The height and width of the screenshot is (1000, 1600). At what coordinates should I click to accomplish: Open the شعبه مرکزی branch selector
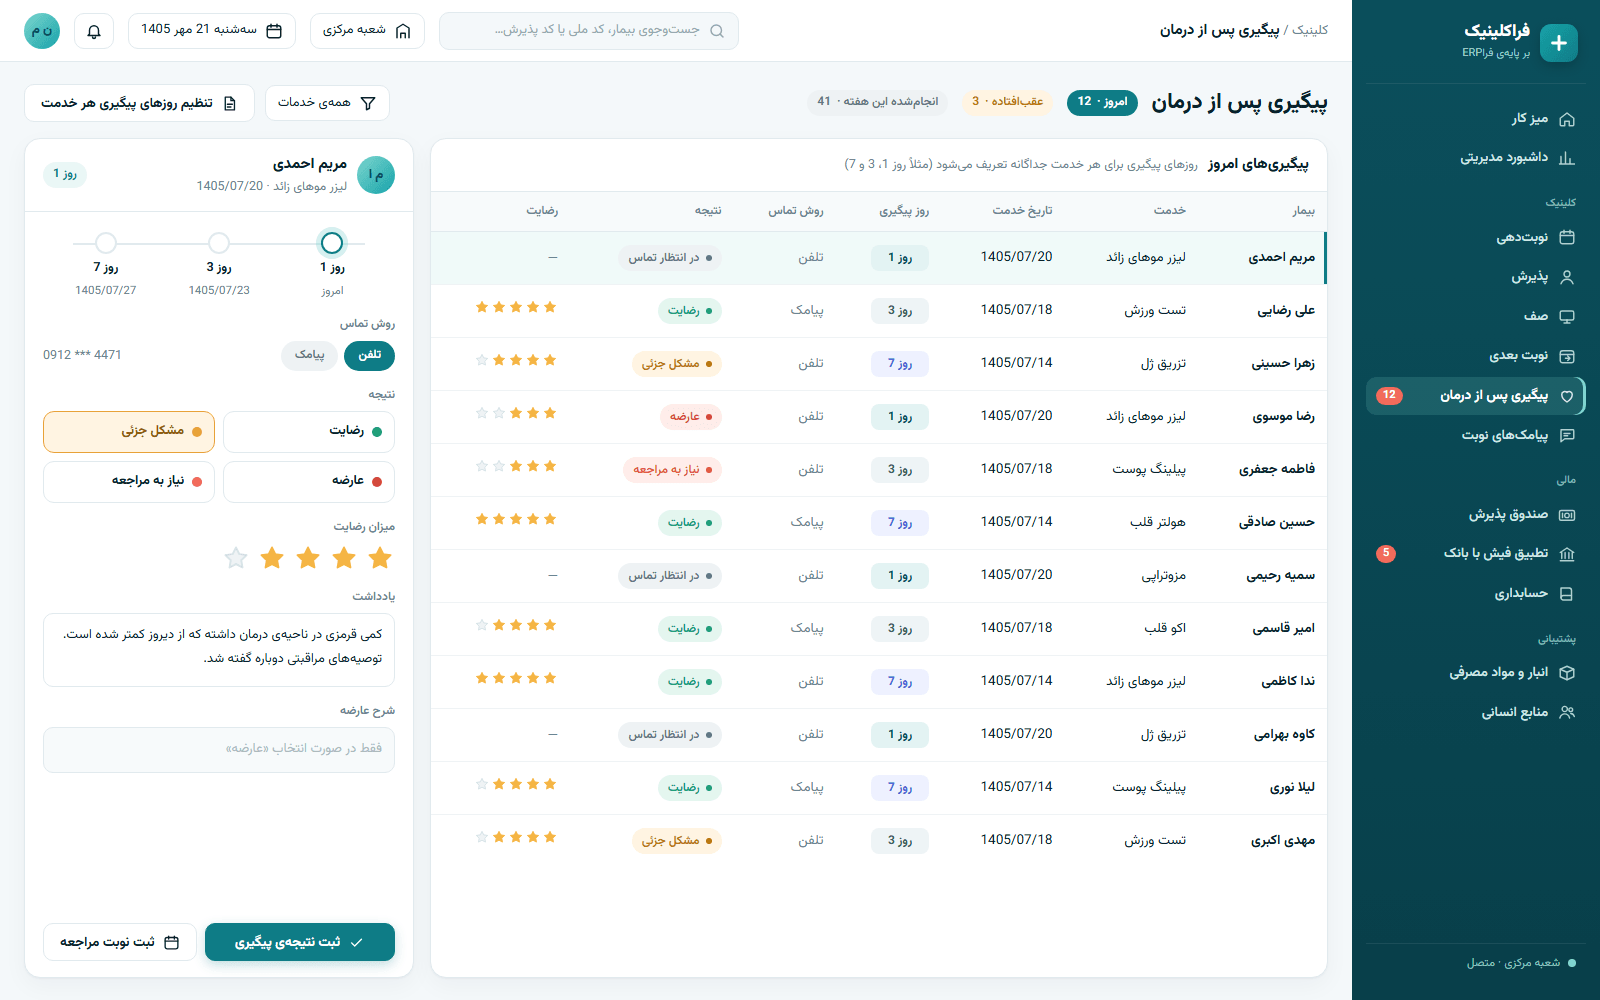pos(367,31)
